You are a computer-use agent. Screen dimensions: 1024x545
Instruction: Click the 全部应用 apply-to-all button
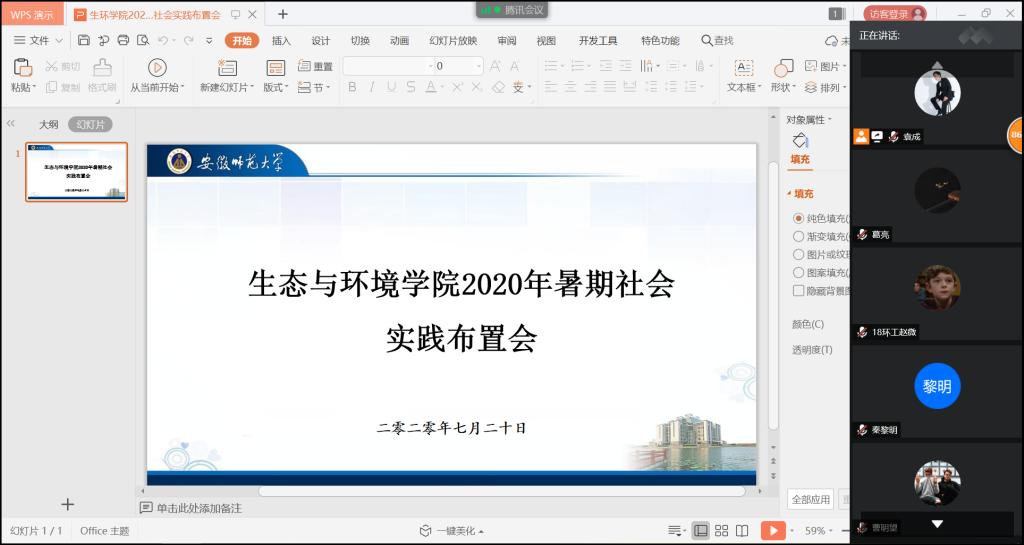pyautogui.click(x=810, y=499)
